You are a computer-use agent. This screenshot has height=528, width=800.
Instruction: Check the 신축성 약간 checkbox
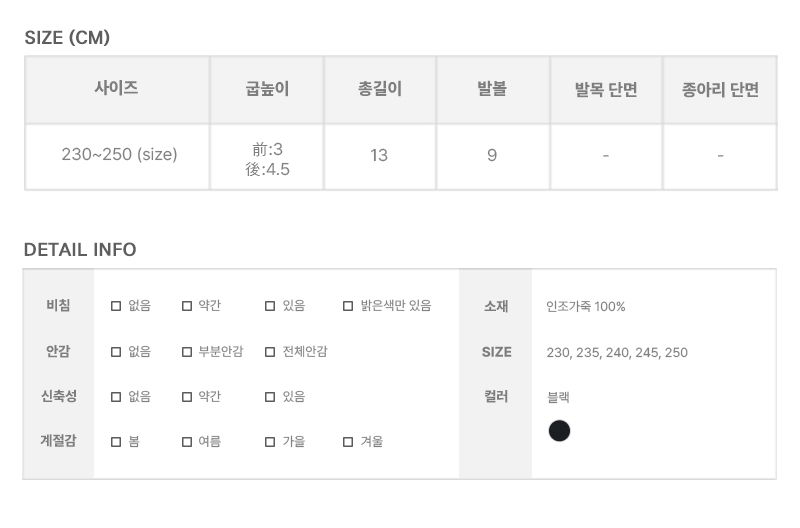[x=187, y=396]
